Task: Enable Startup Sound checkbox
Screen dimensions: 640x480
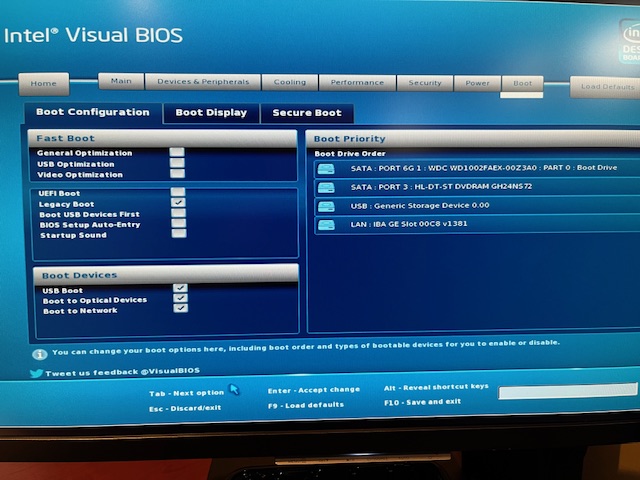Action: [179, 233]
